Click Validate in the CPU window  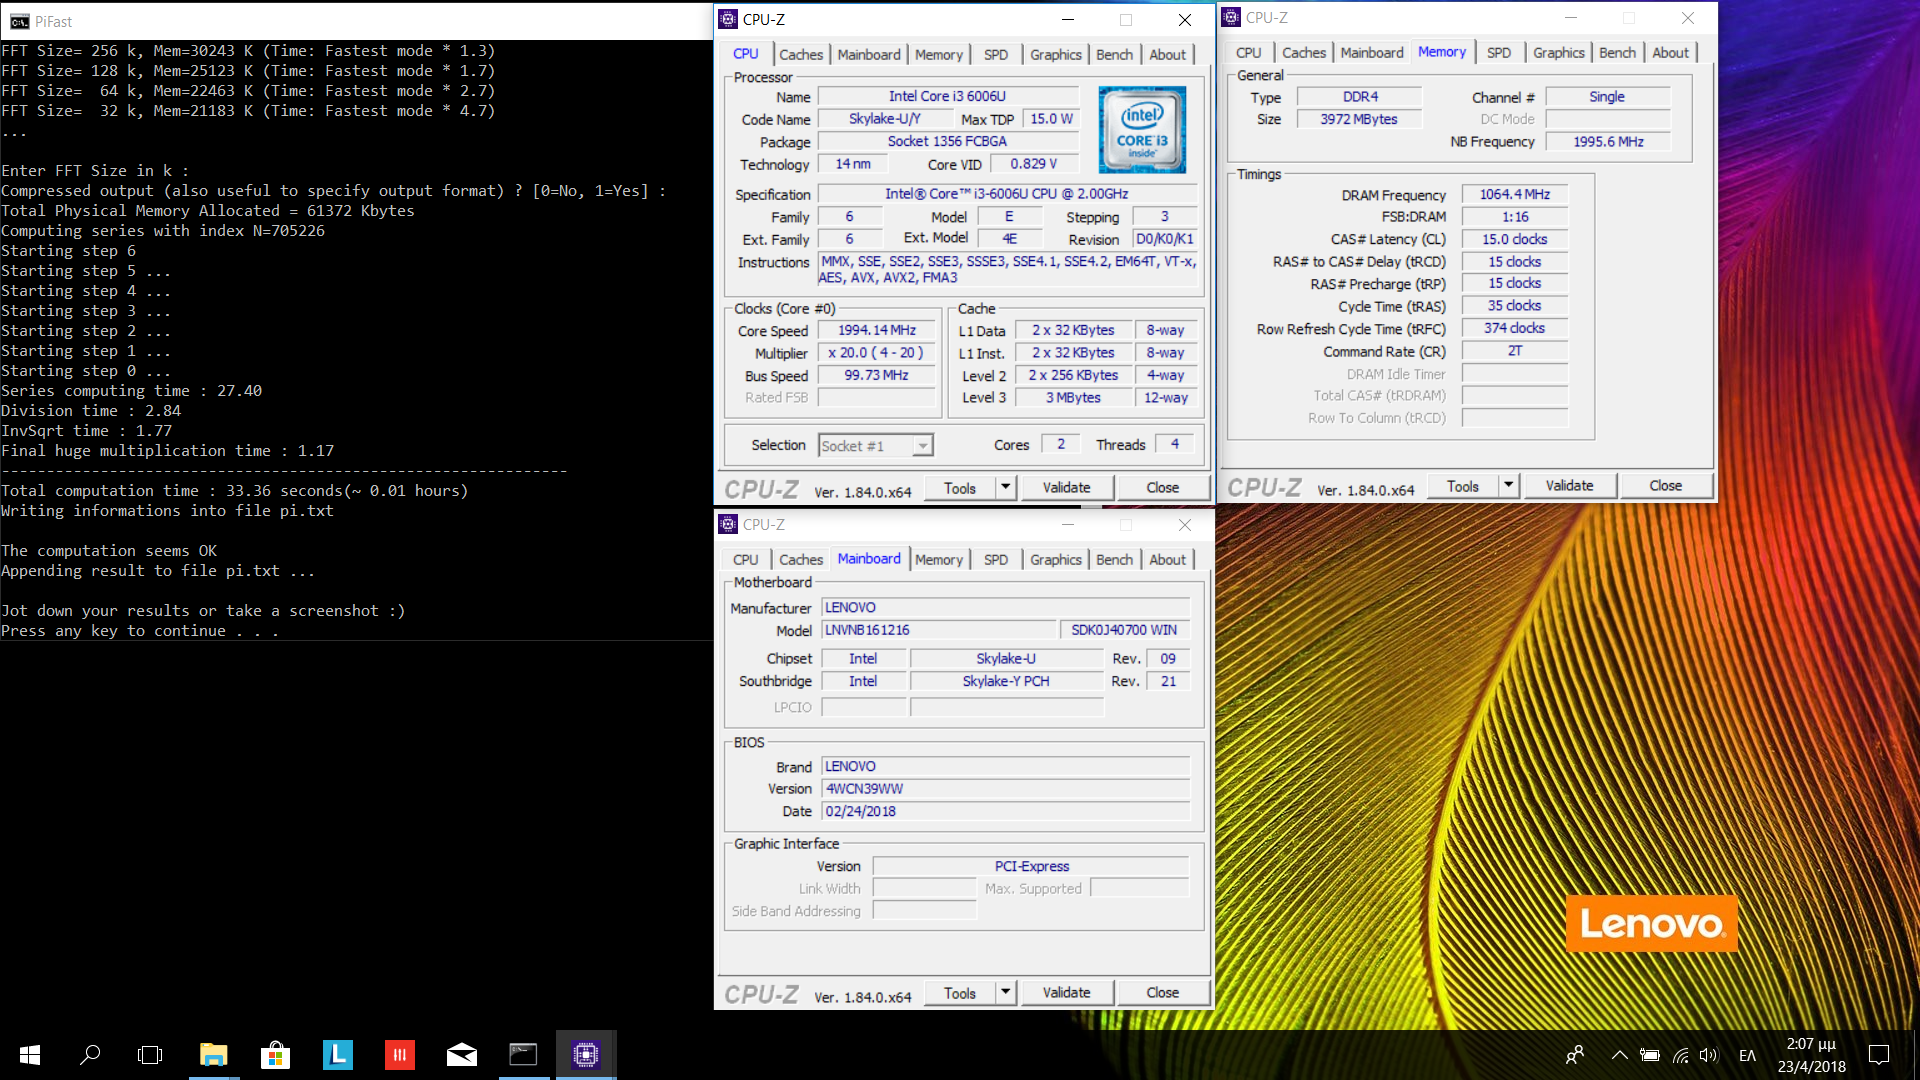tap(1067, 487)
